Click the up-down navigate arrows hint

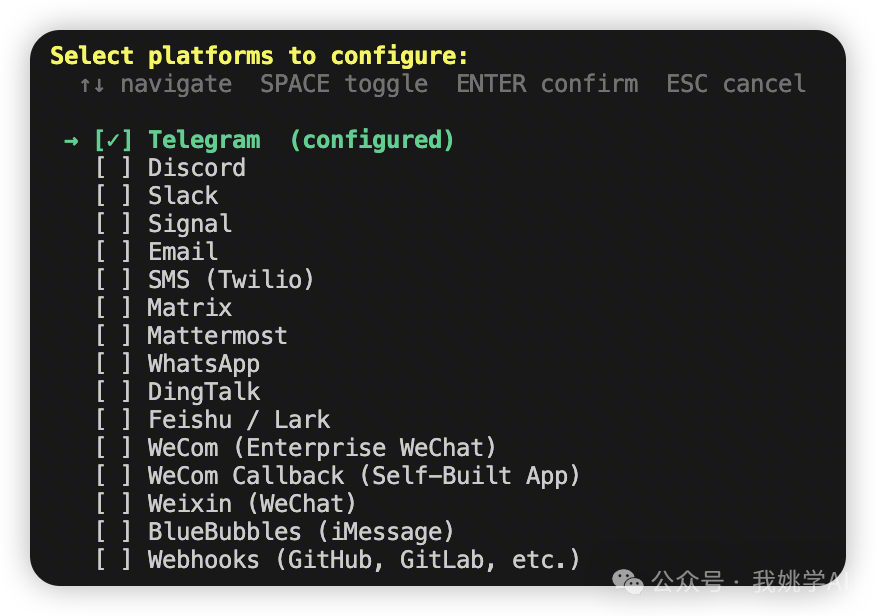91,84
